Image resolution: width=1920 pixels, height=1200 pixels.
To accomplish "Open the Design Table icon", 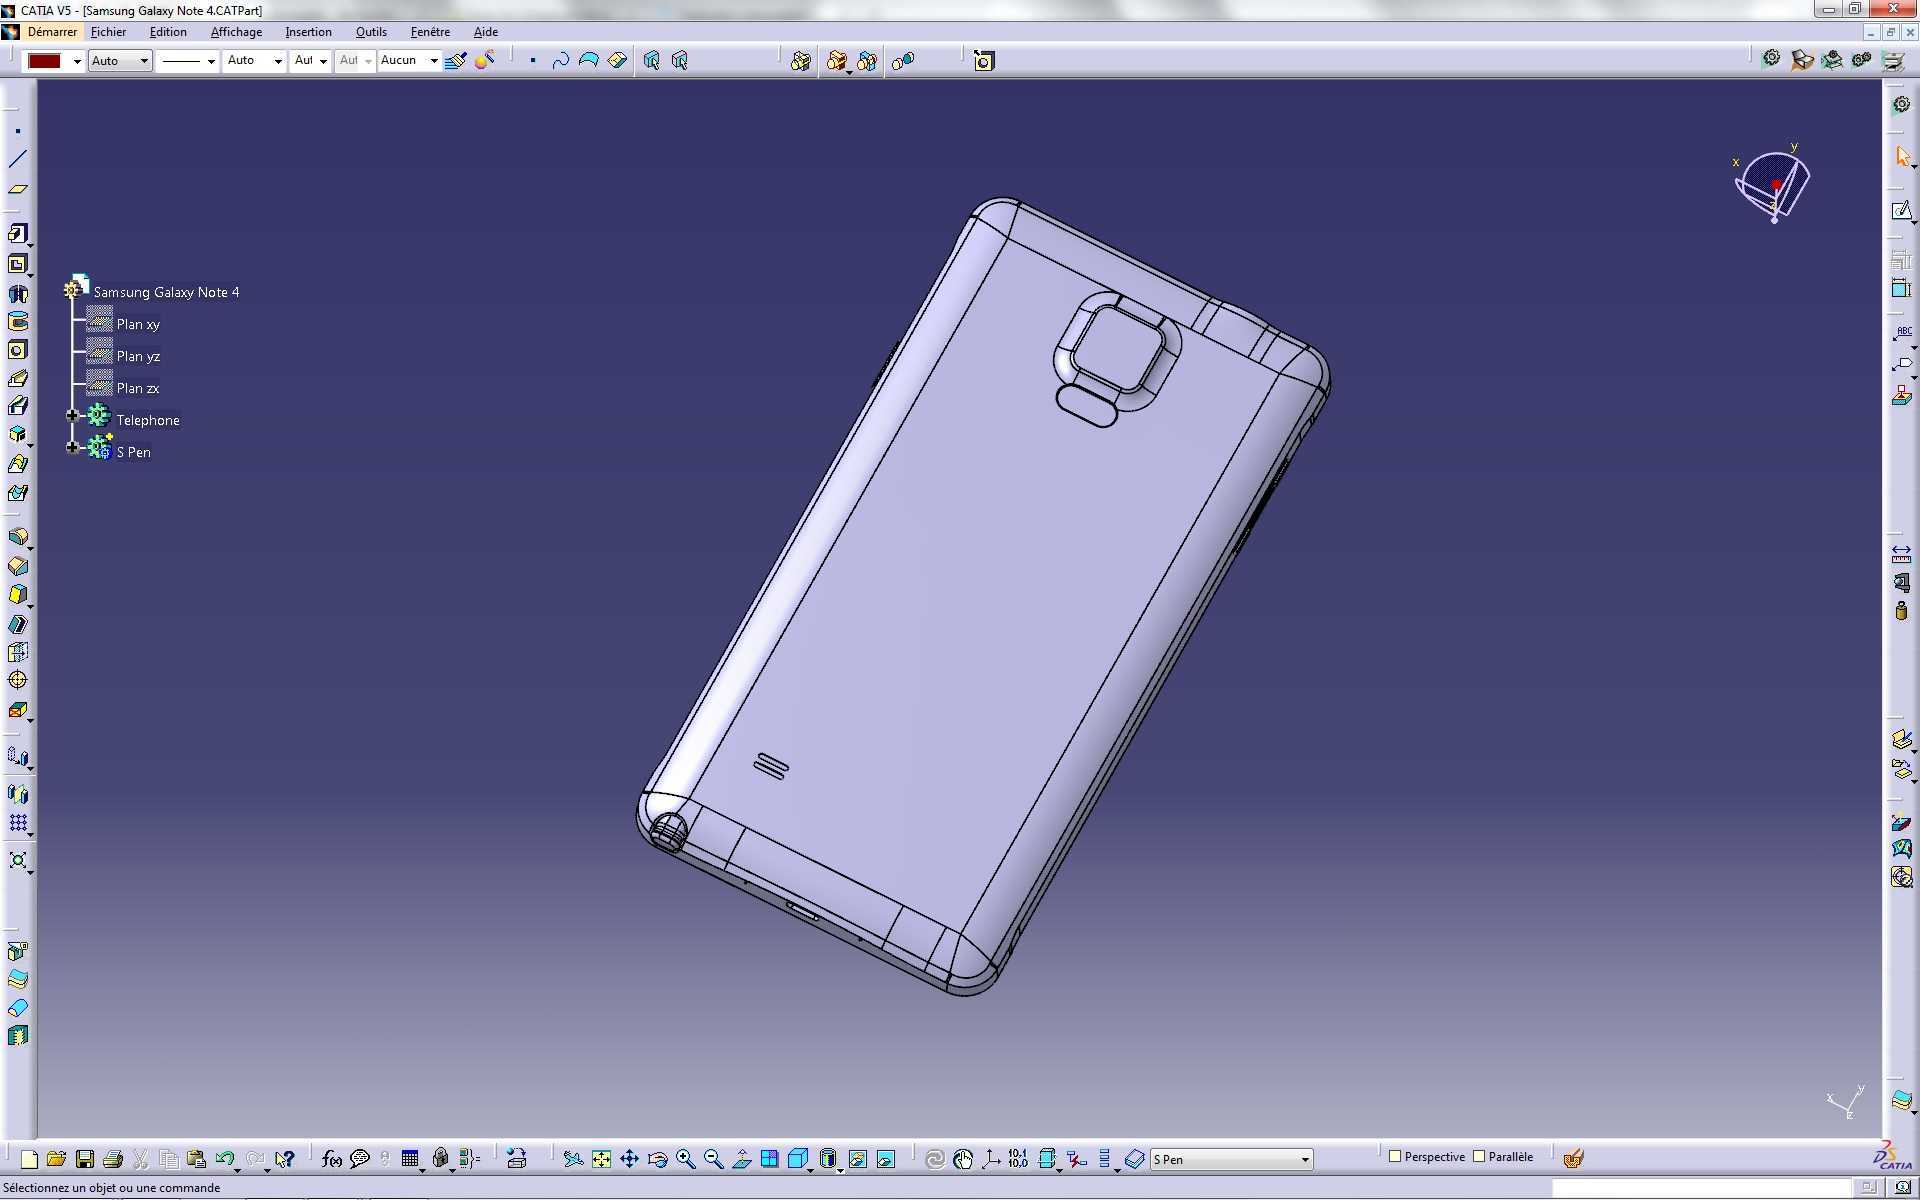I will pyautogui.click(x=410, y=1159).
